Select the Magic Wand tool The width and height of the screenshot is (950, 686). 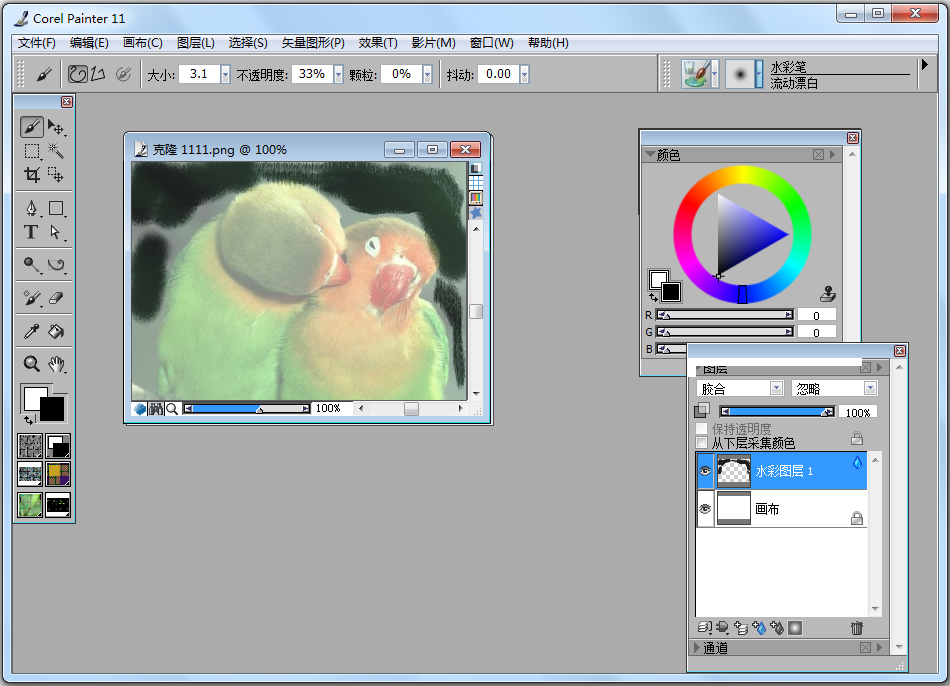(57, 150)
